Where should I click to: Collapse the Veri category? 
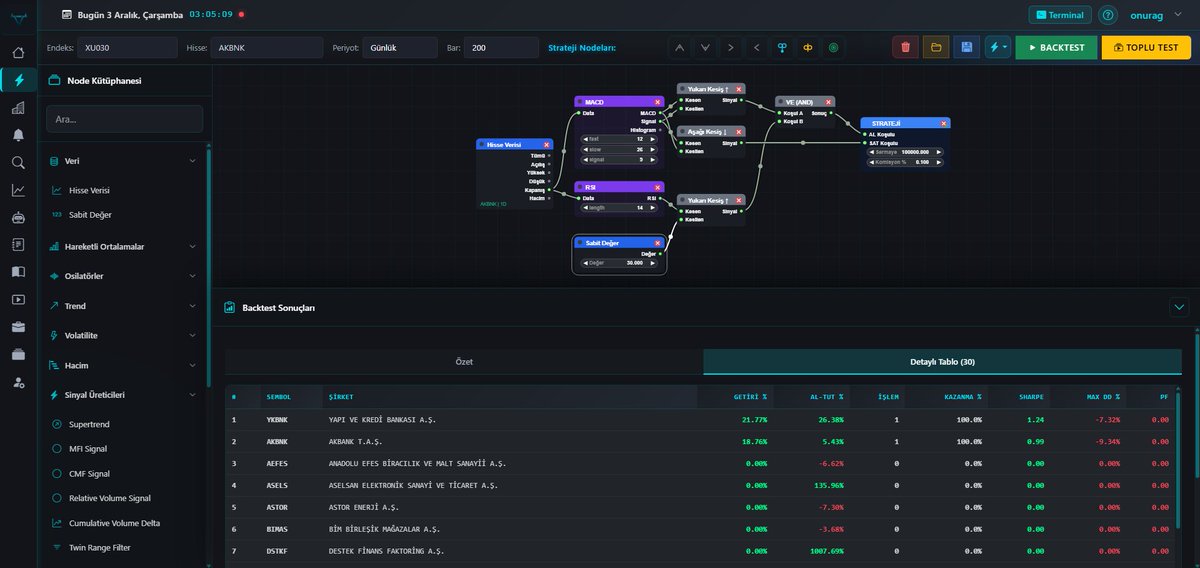click(193, 161)
